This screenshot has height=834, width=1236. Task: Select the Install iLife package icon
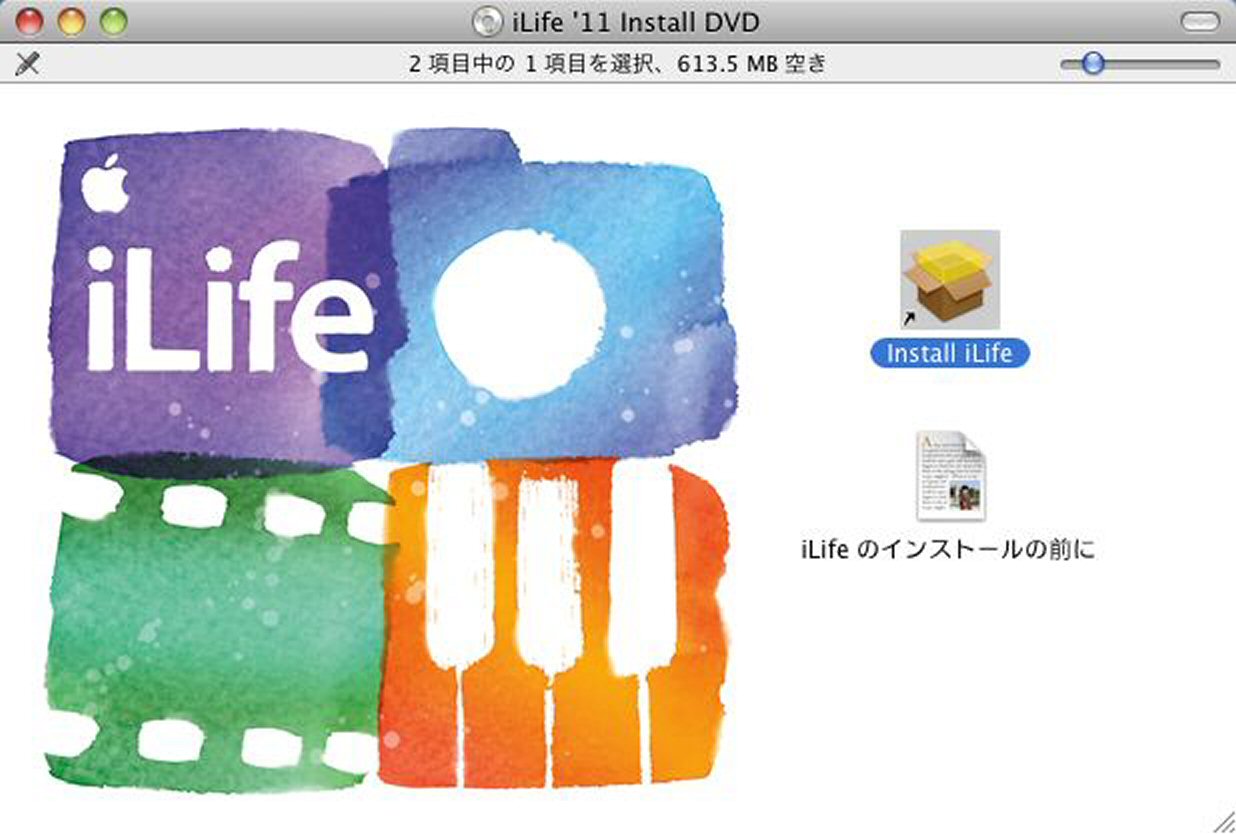[950, 280]
